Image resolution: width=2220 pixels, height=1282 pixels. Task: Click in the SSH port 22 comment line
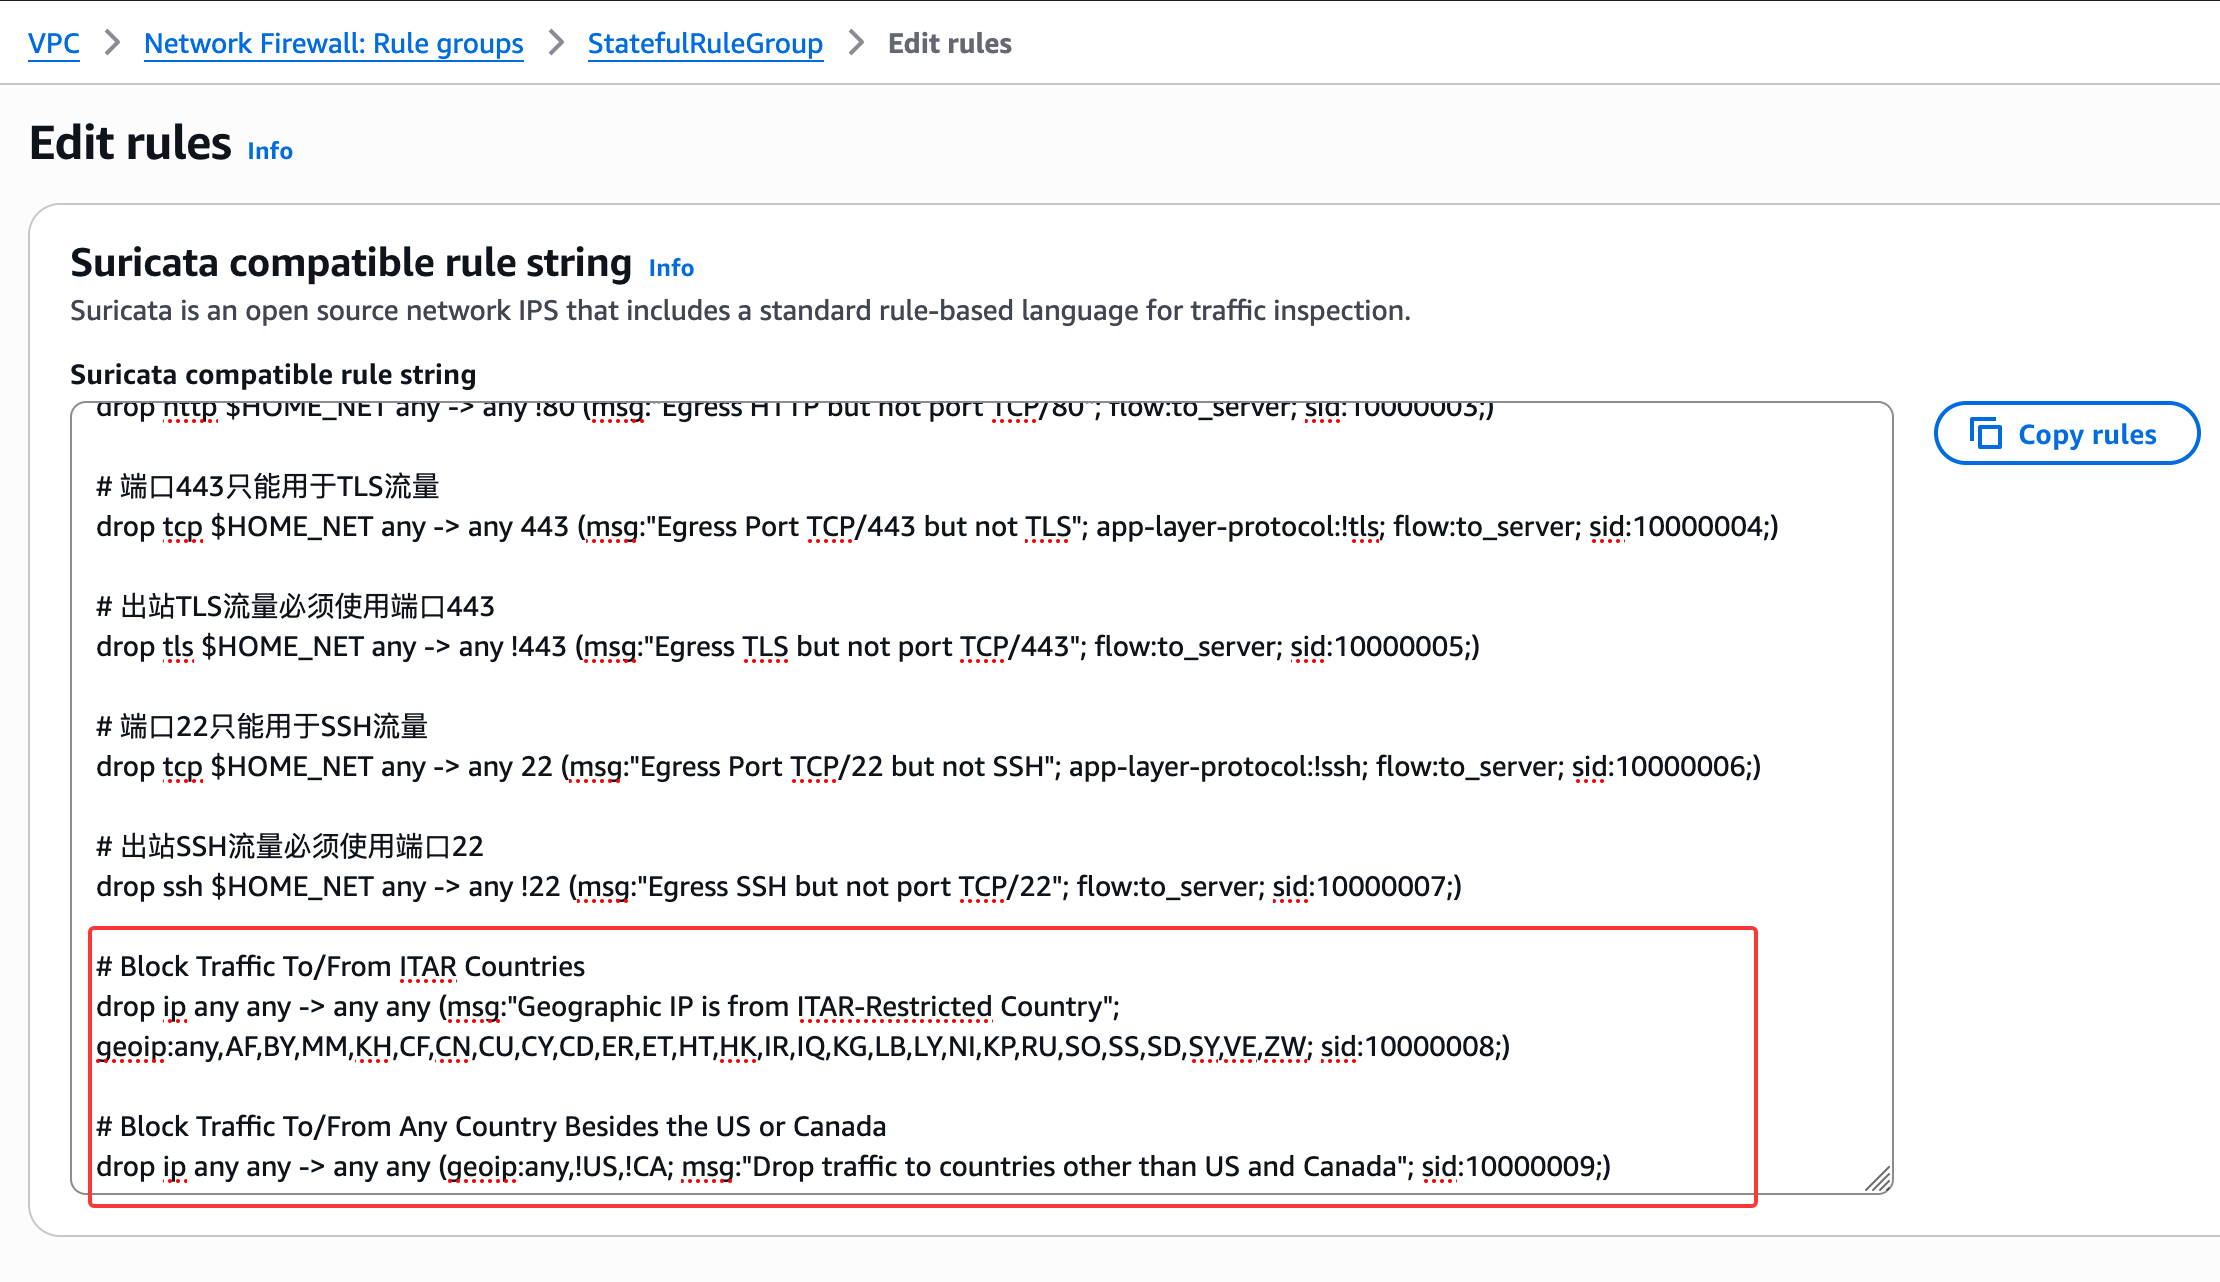pyautogui.click(x=262, y=727)
